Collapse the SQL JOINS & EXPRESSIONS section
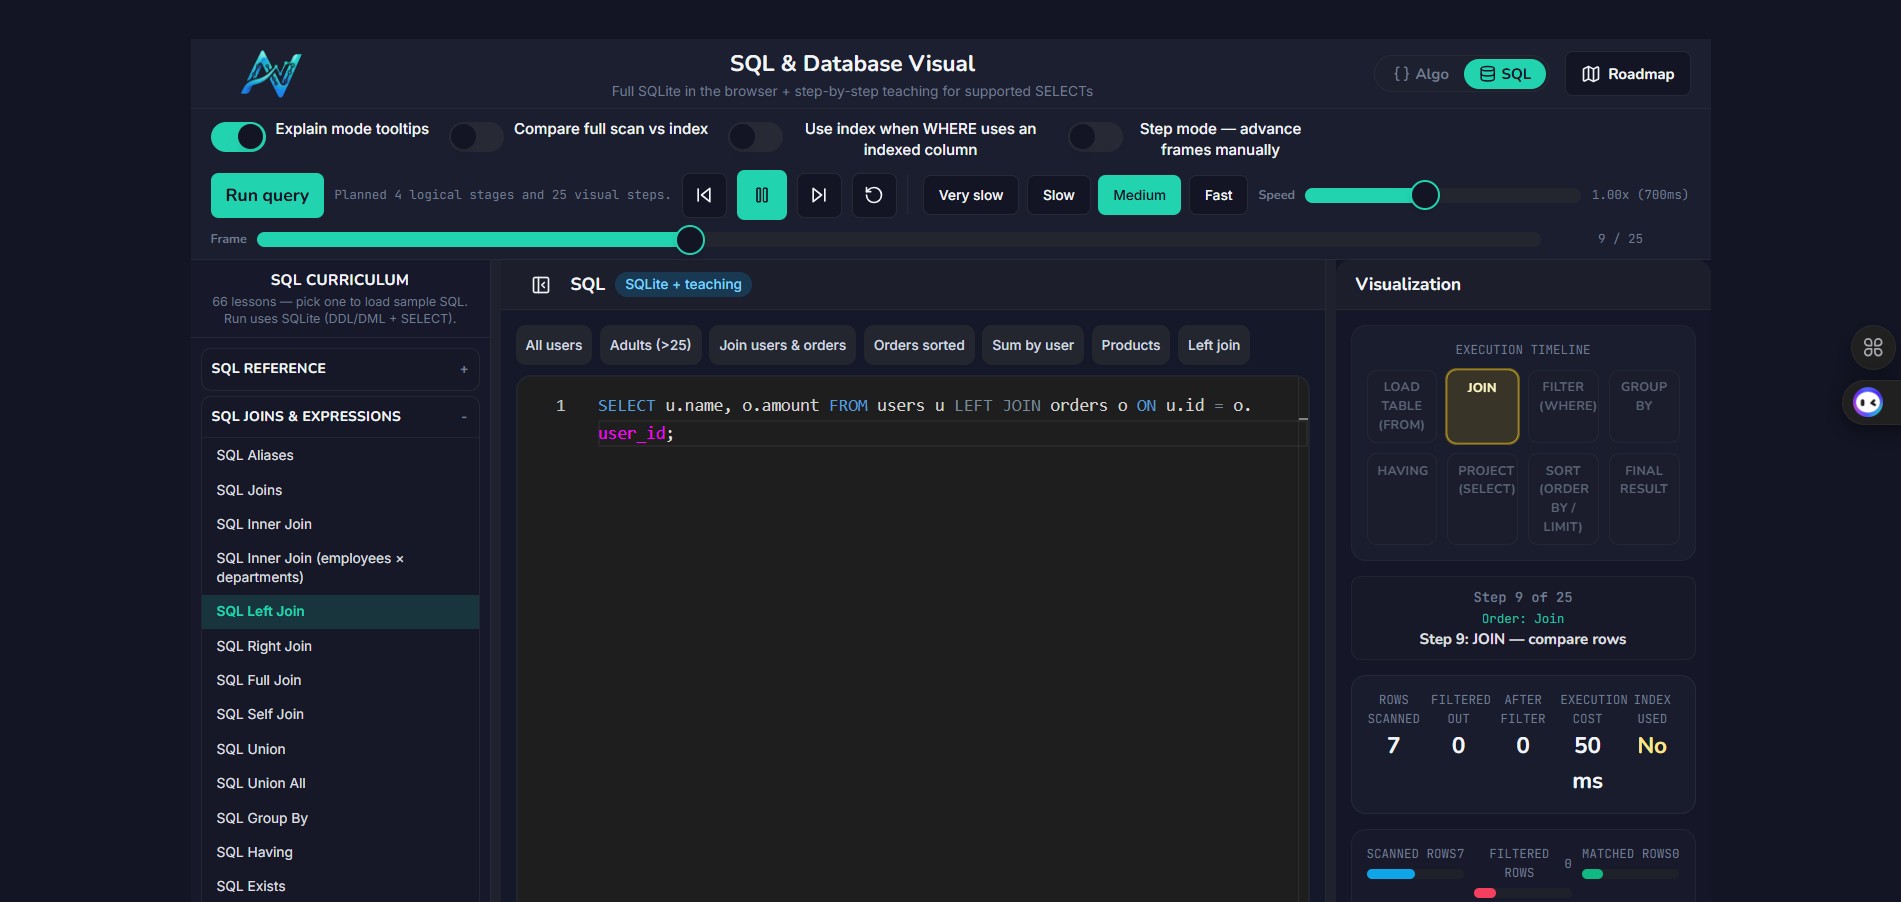The height and width of the screenshot is (902, 1901). tap(463, 416)
